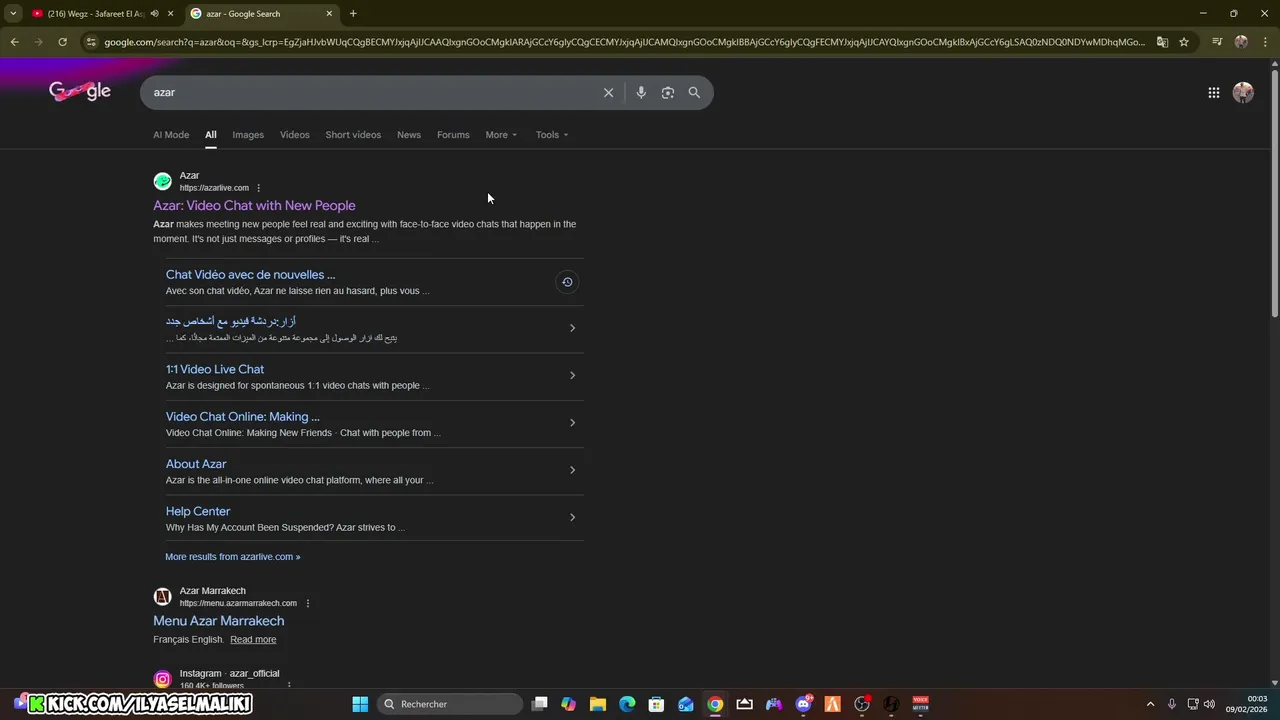
Task: Click More results from azarlive.com
Action: pos(233,557)
